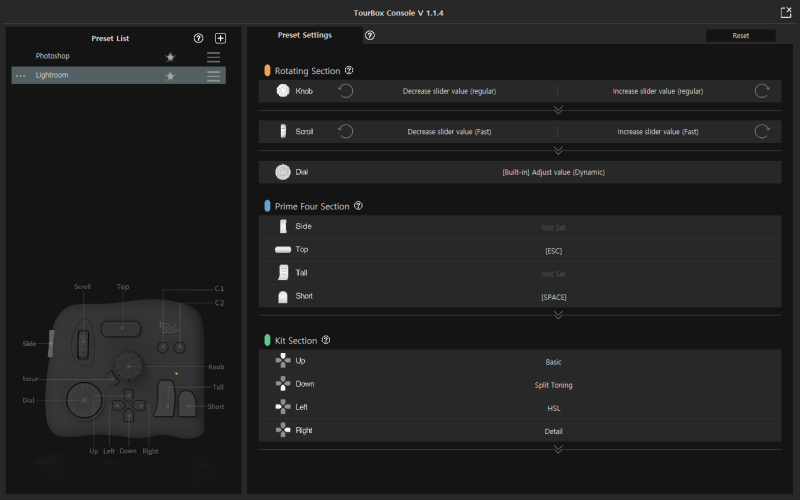Edit Top button [ESC] assignment
Viewport: 800px width, 500px height.
pyautogui.click(x=554, y=251)
